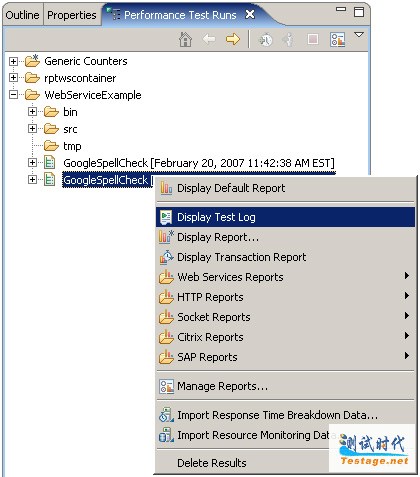Viewport: 420px width, 477px height.
Task: Choose Delete Results
Action: (x=285, y=463)
